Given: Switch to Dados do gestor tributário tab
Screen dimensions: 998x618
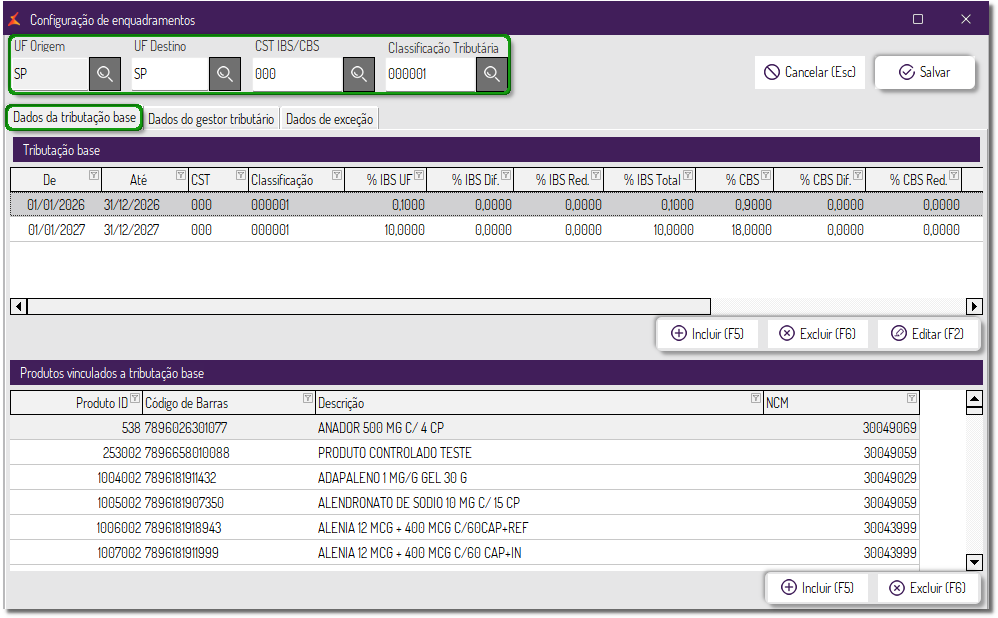Looking at the screenshot, I should point(211,119).
